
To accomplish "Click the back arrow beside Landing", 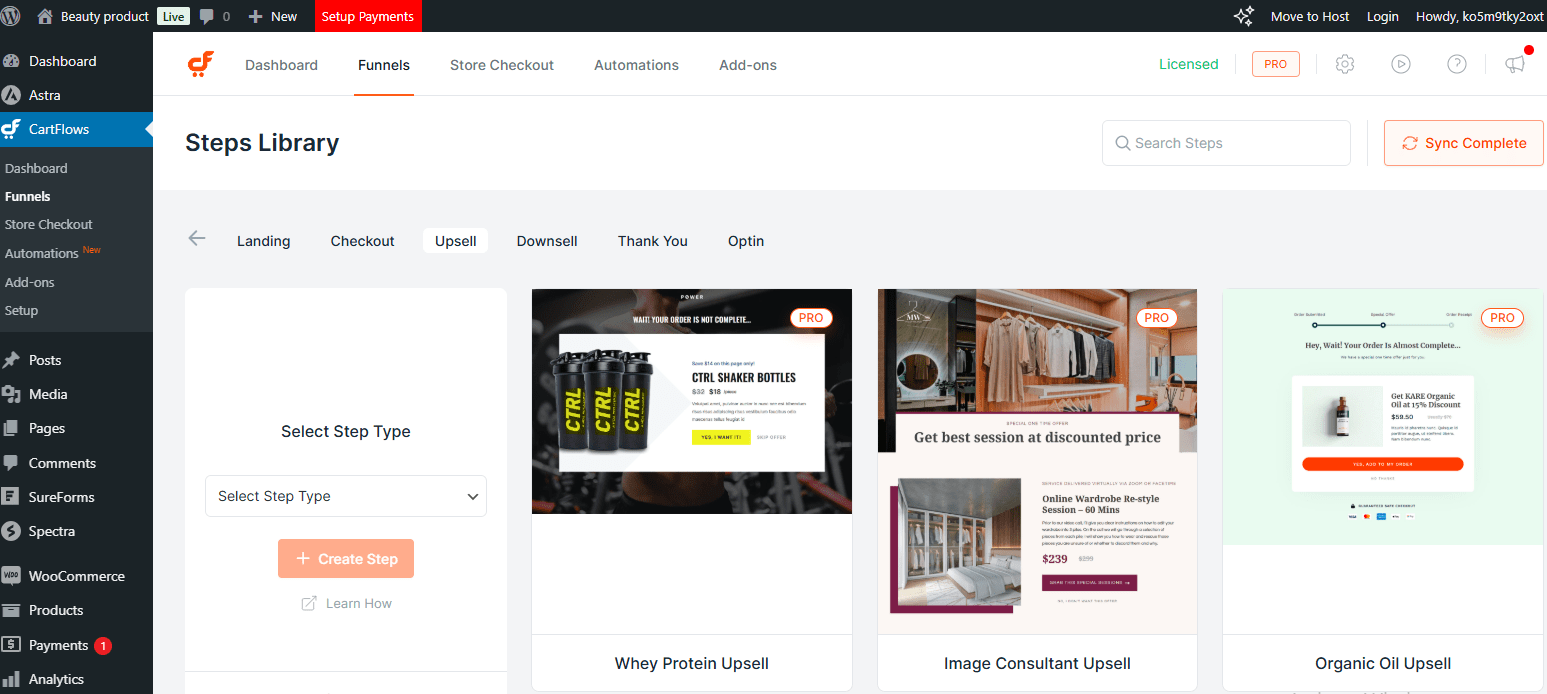I will pyautogui.click(x=197, y=239).
